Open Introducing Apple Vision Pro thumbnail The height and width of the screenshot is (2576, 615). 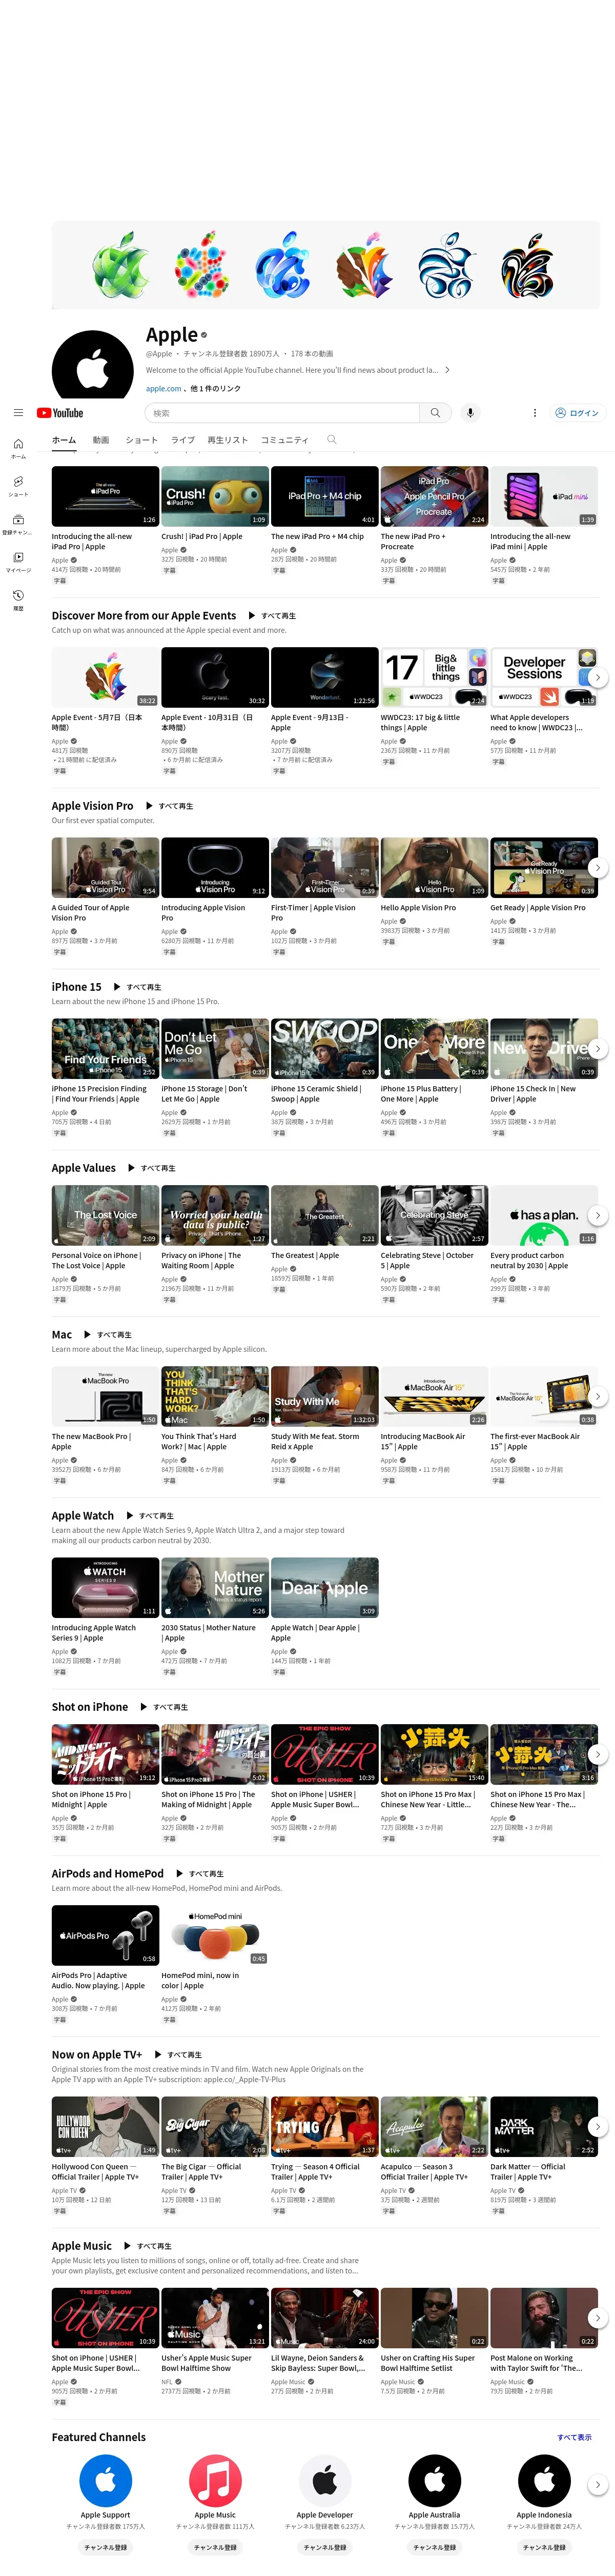point(215,867)
